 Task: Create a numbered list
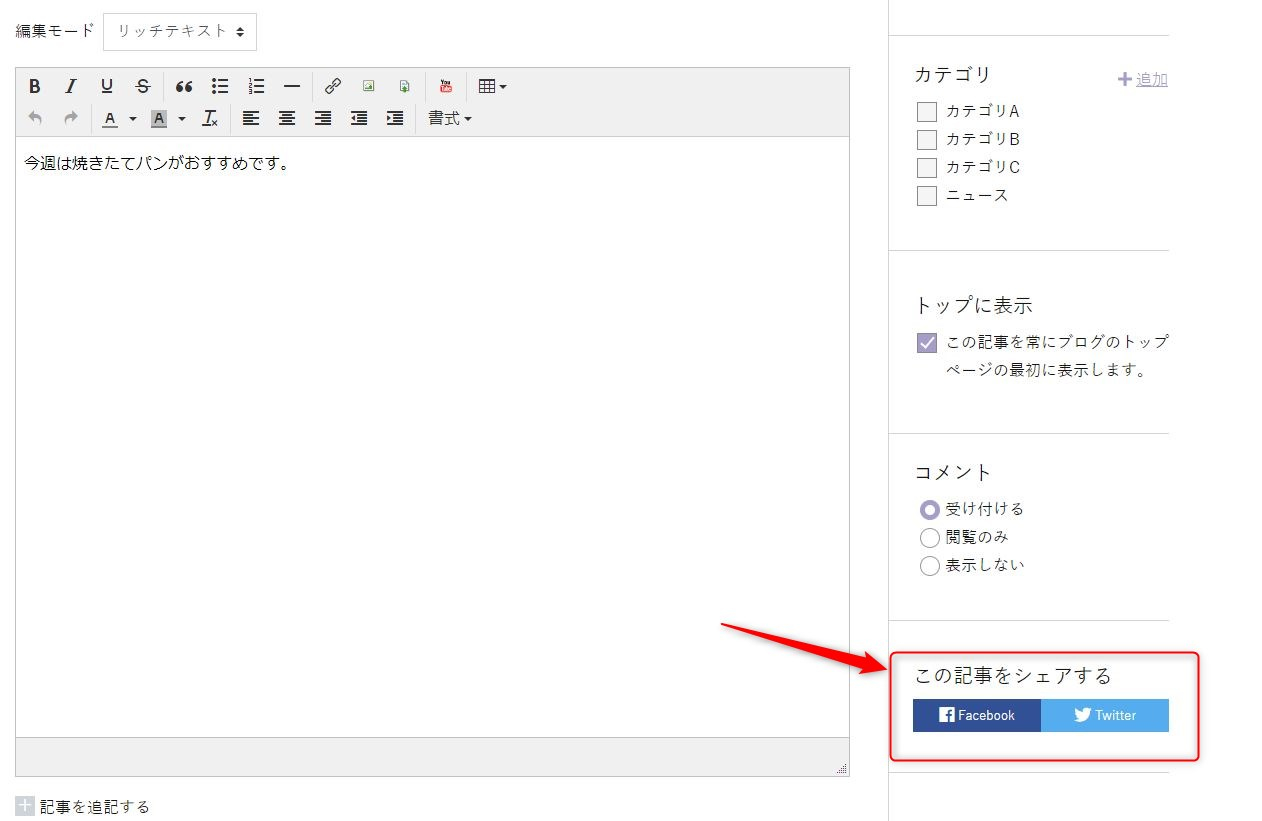pyautogui.click(x=256, y=86)
